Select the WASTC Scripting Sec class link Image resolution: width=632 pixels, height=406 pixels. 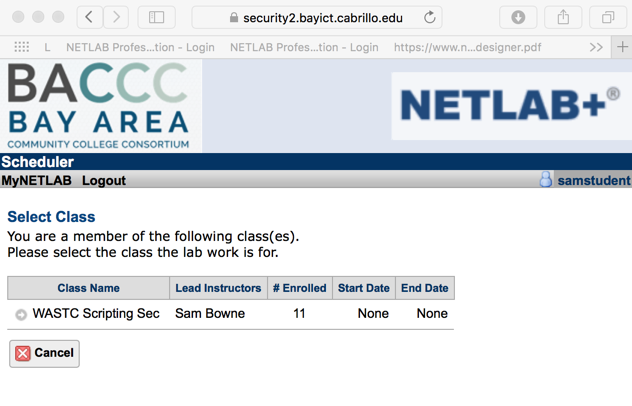(x=96, y=314)
